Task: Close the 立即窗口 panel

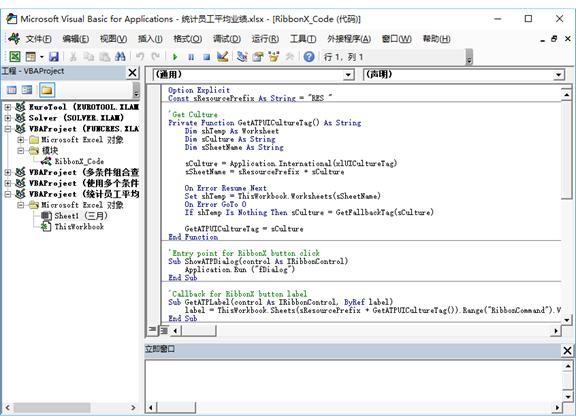Action: click(567, 350)
